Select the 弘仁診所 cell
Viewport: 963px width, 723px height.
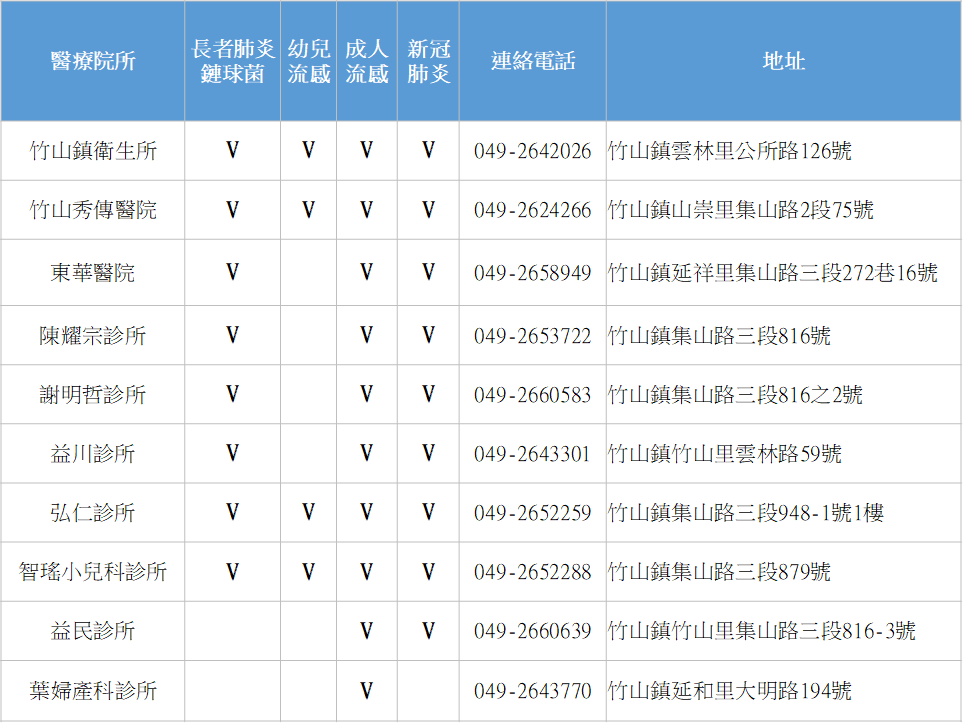pyautogui.click(x=93, y=512)
